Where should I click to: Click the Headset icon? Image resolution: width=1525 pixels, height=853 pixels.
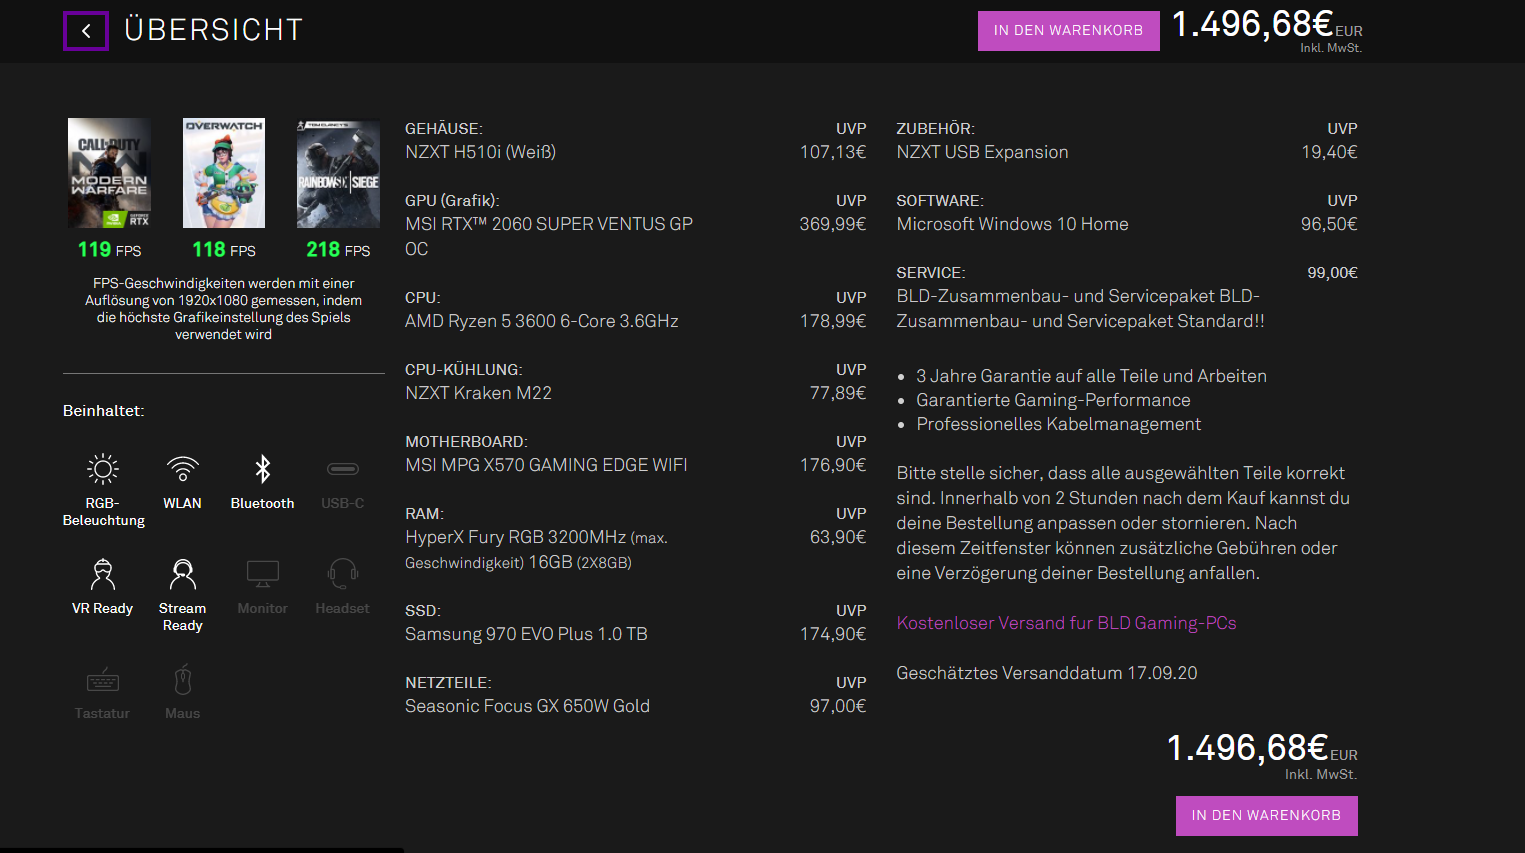tap(342, 574)
